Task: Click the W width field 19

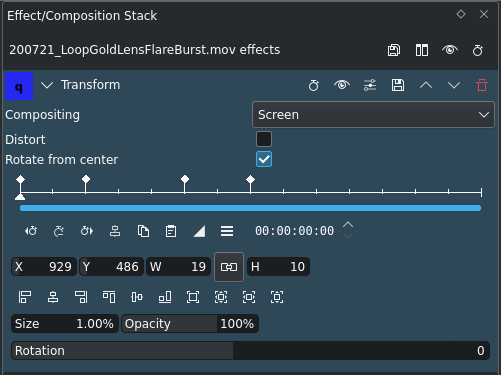Action: [x=179, y=267]
